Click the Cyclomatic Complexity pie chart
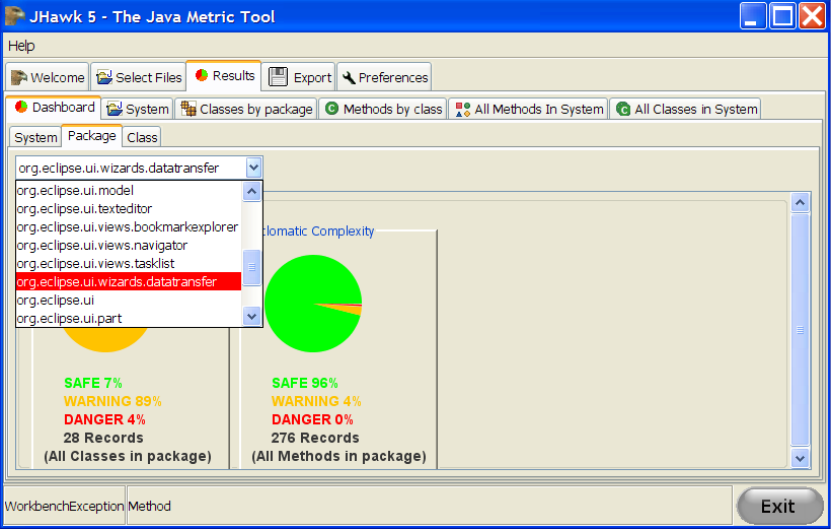831x529 pixels. (x=313, y=304)
